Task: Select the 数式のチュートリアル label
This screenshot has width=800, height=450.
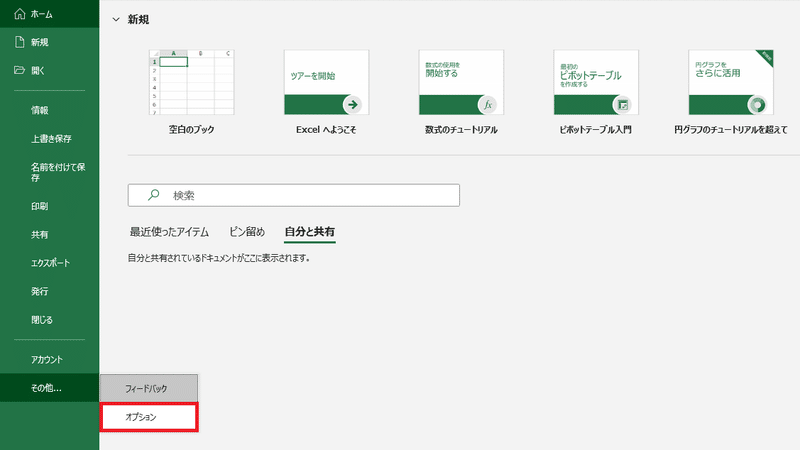Action: tap(461, 130)
